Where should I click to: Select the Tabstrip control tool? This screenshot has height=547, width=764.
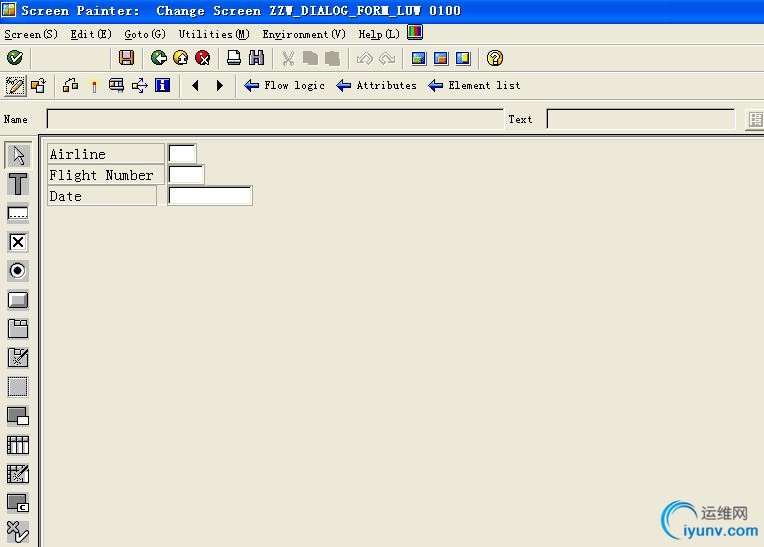pos(18,329)
